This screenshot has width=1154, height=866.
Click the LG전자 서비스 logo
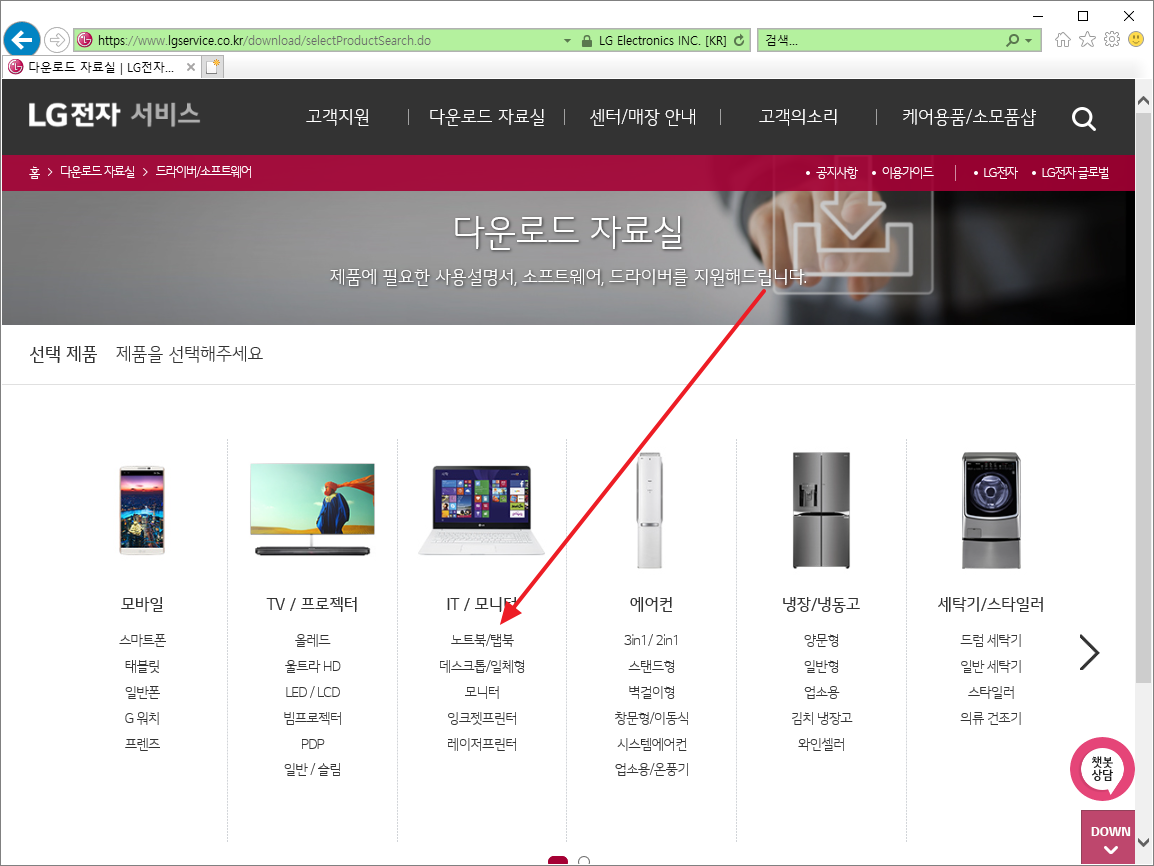click(114, 115)
